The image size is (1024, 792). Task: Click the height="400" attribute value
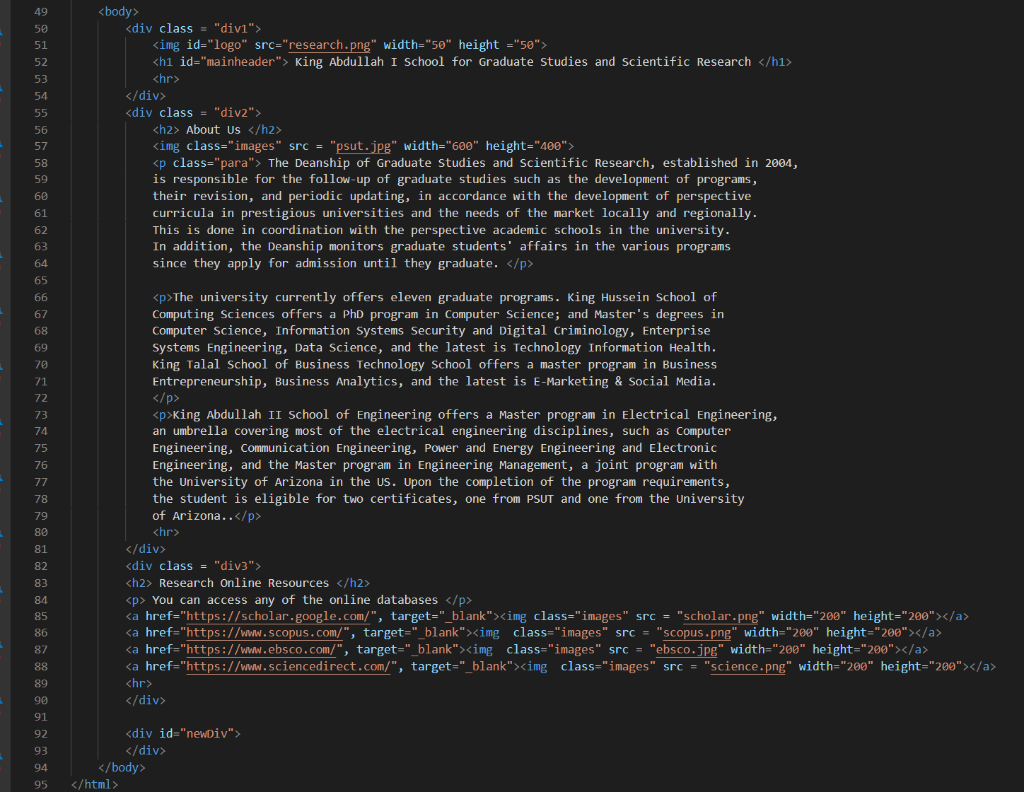pyautogui.click(x=526, y=146)
